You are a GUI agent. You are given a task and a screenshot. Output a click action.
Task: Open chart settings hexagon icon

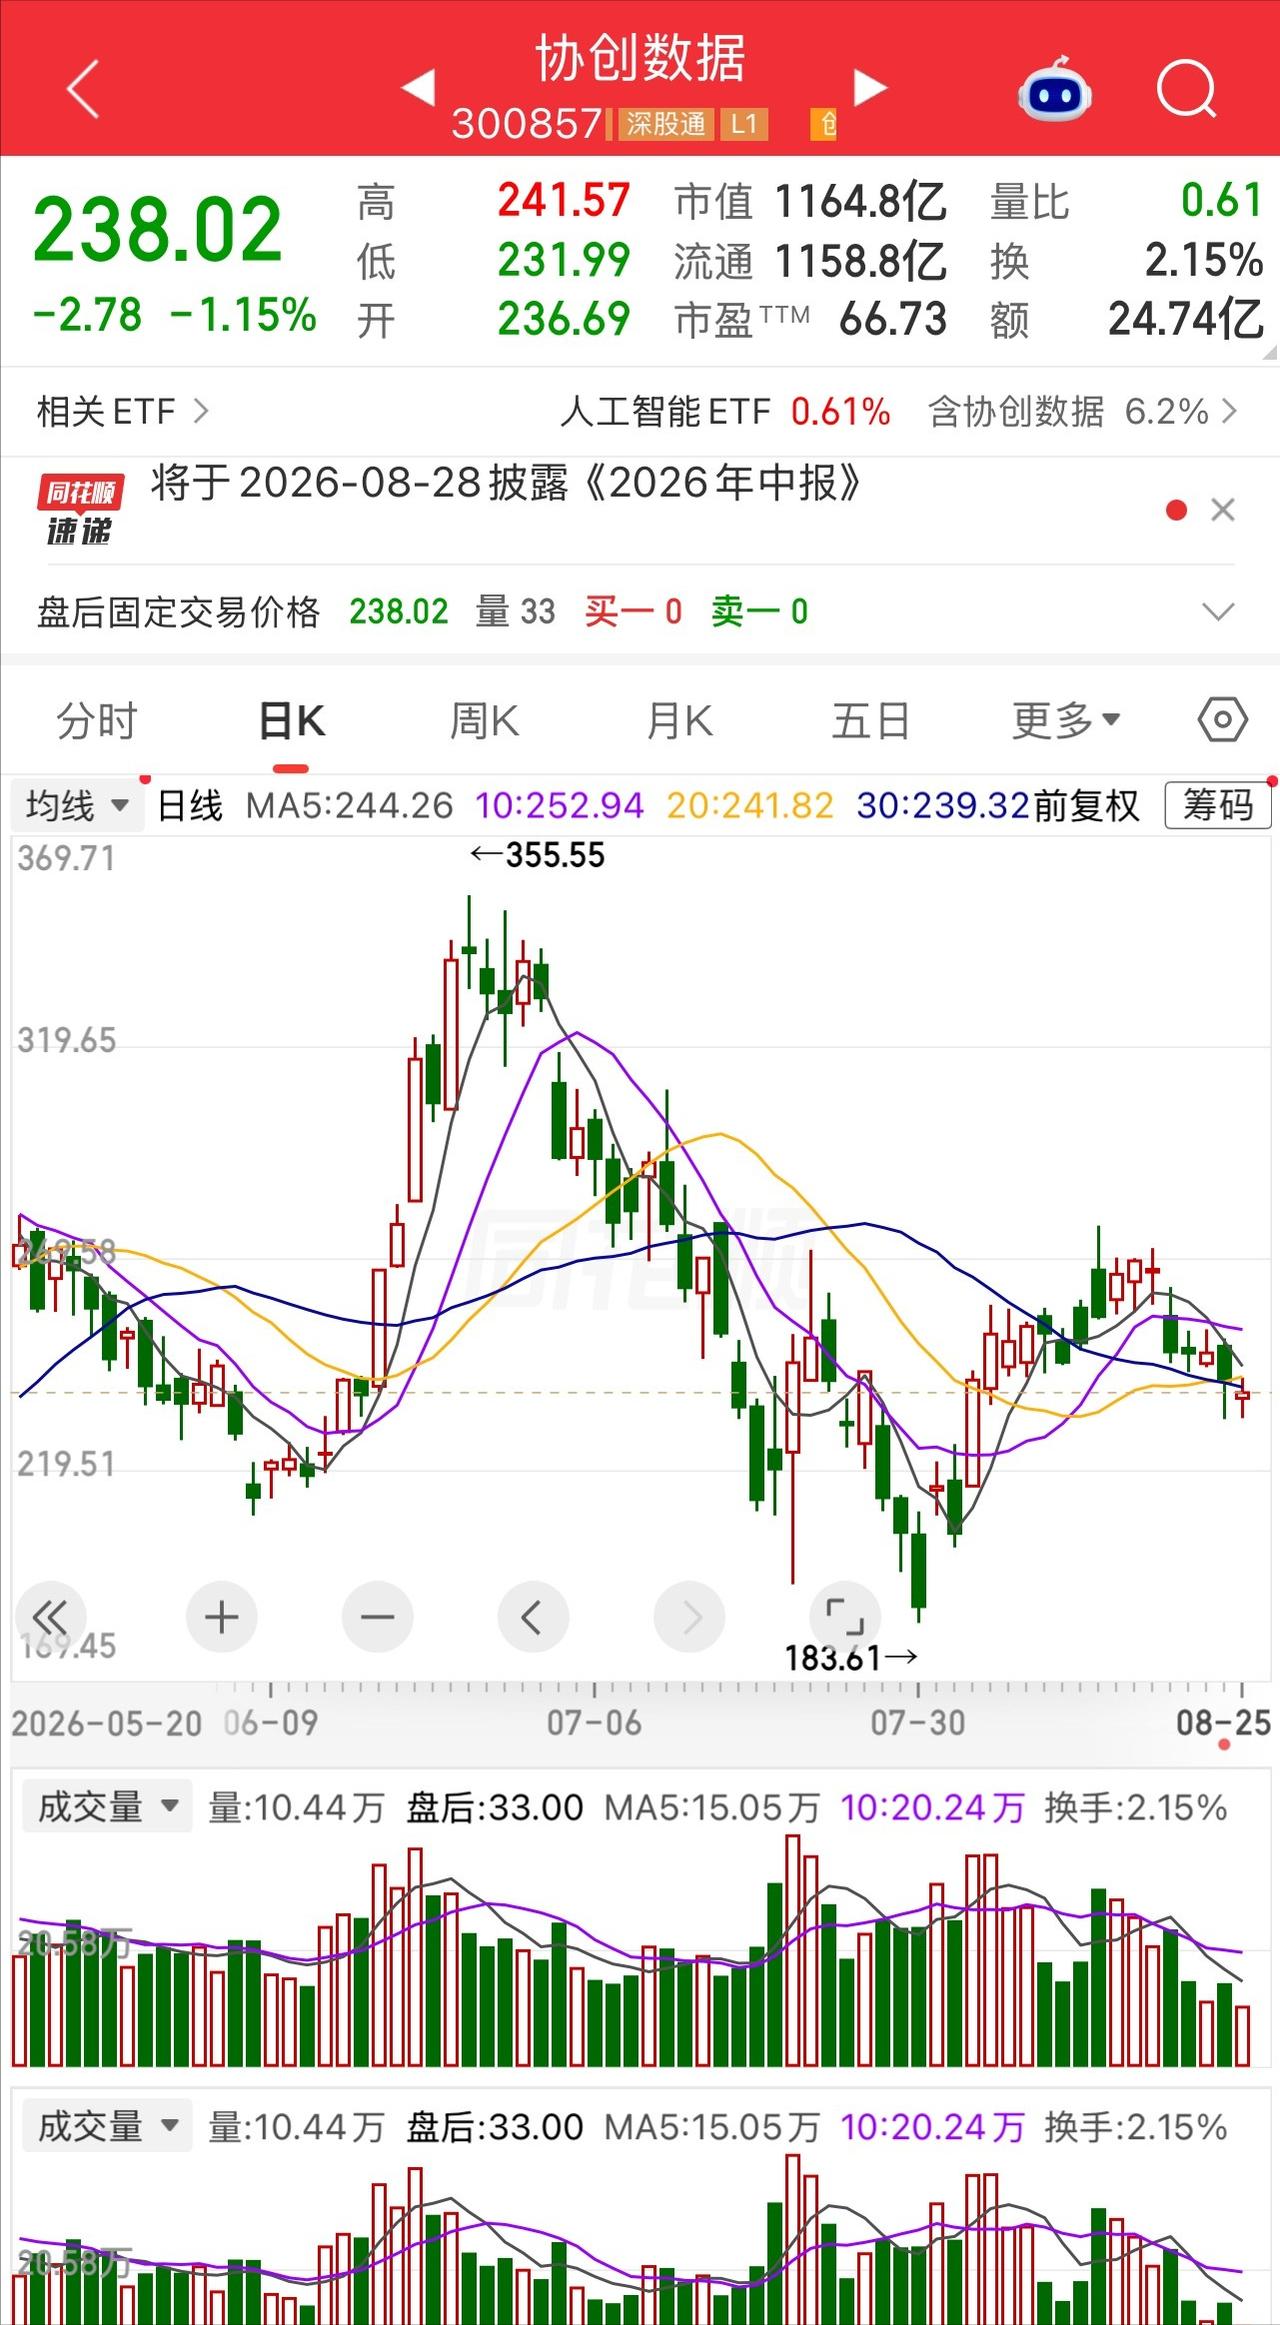tap(1222, 720)
